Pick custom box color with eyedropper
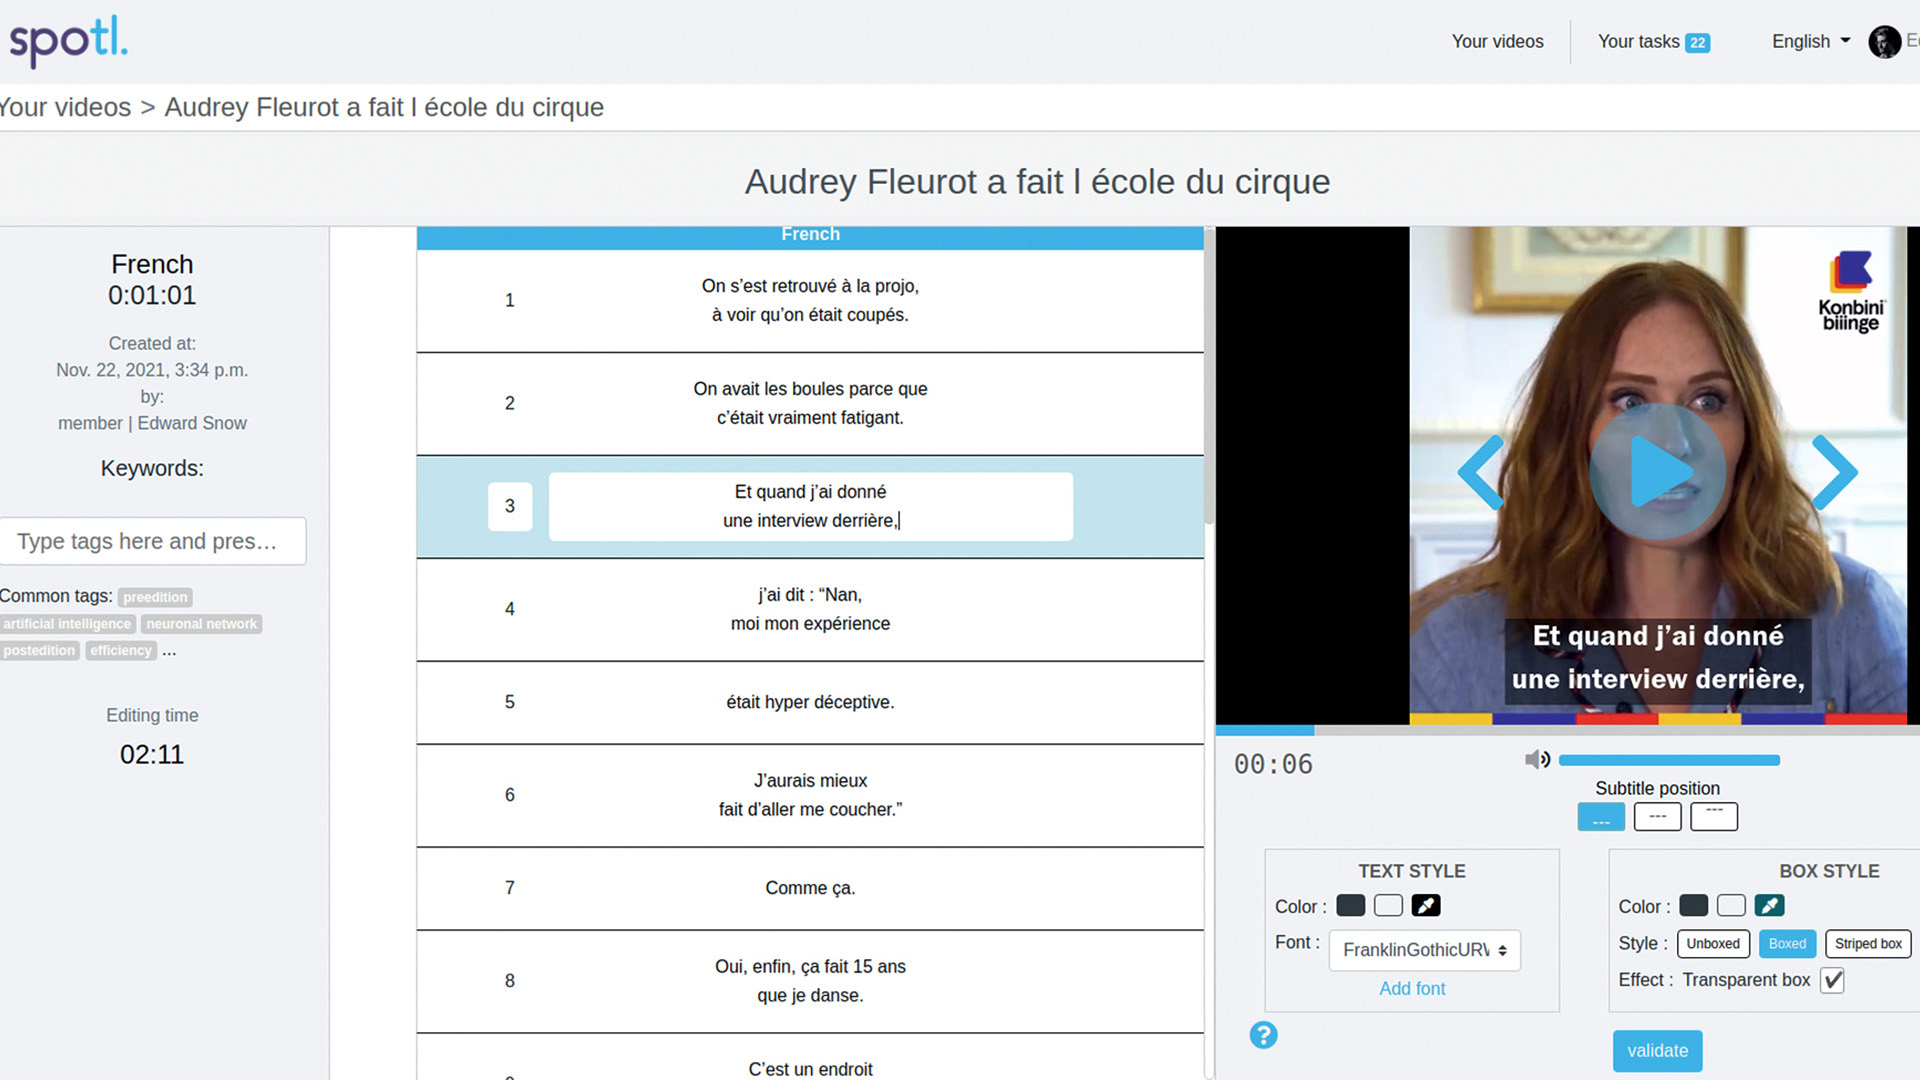 coord(1769,906)
